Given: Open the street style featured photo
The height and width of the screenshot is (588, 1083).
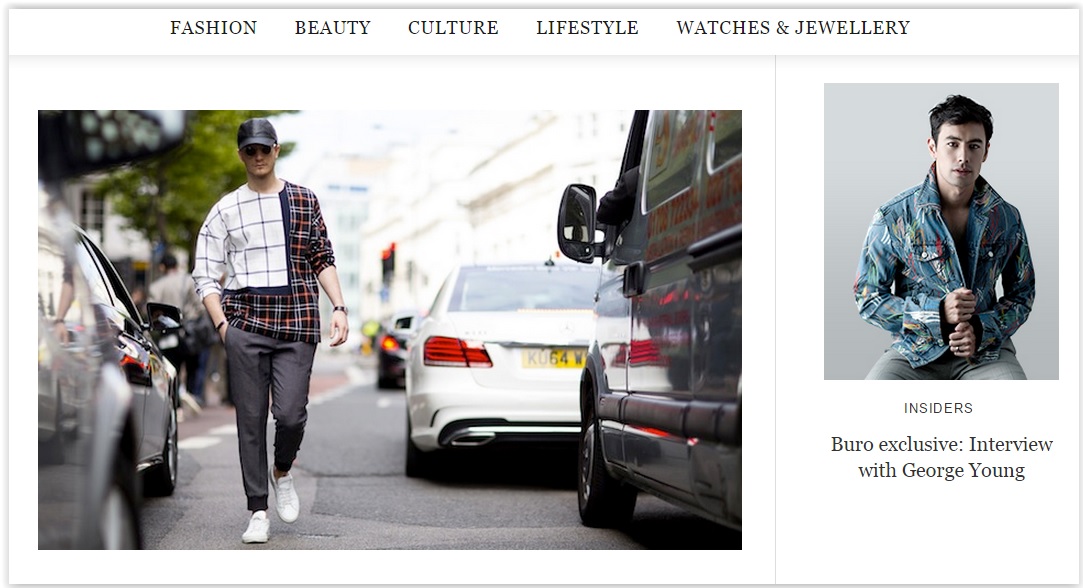Looking at the screenshot, I should [x=390, y=330].
